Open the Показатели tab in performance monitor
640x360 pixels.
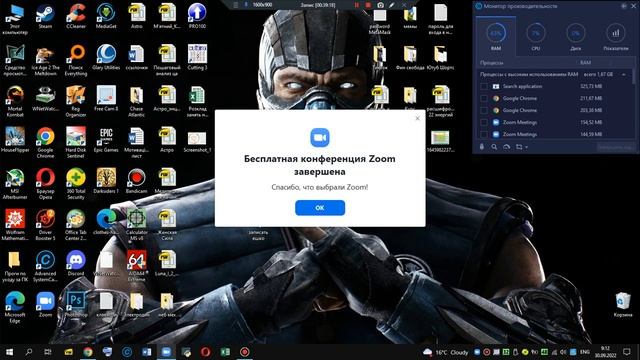pyautogui.click(x=616, y=37)
